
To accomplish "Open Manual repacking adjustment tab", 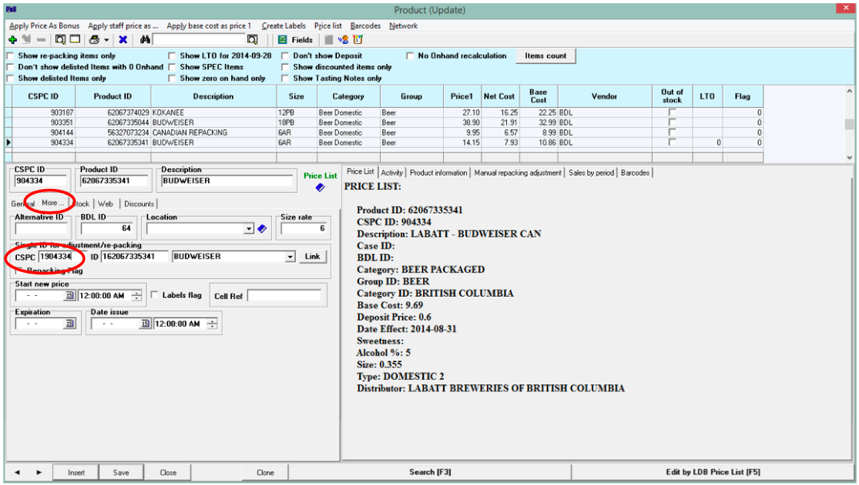I will [x=518, y=173].
